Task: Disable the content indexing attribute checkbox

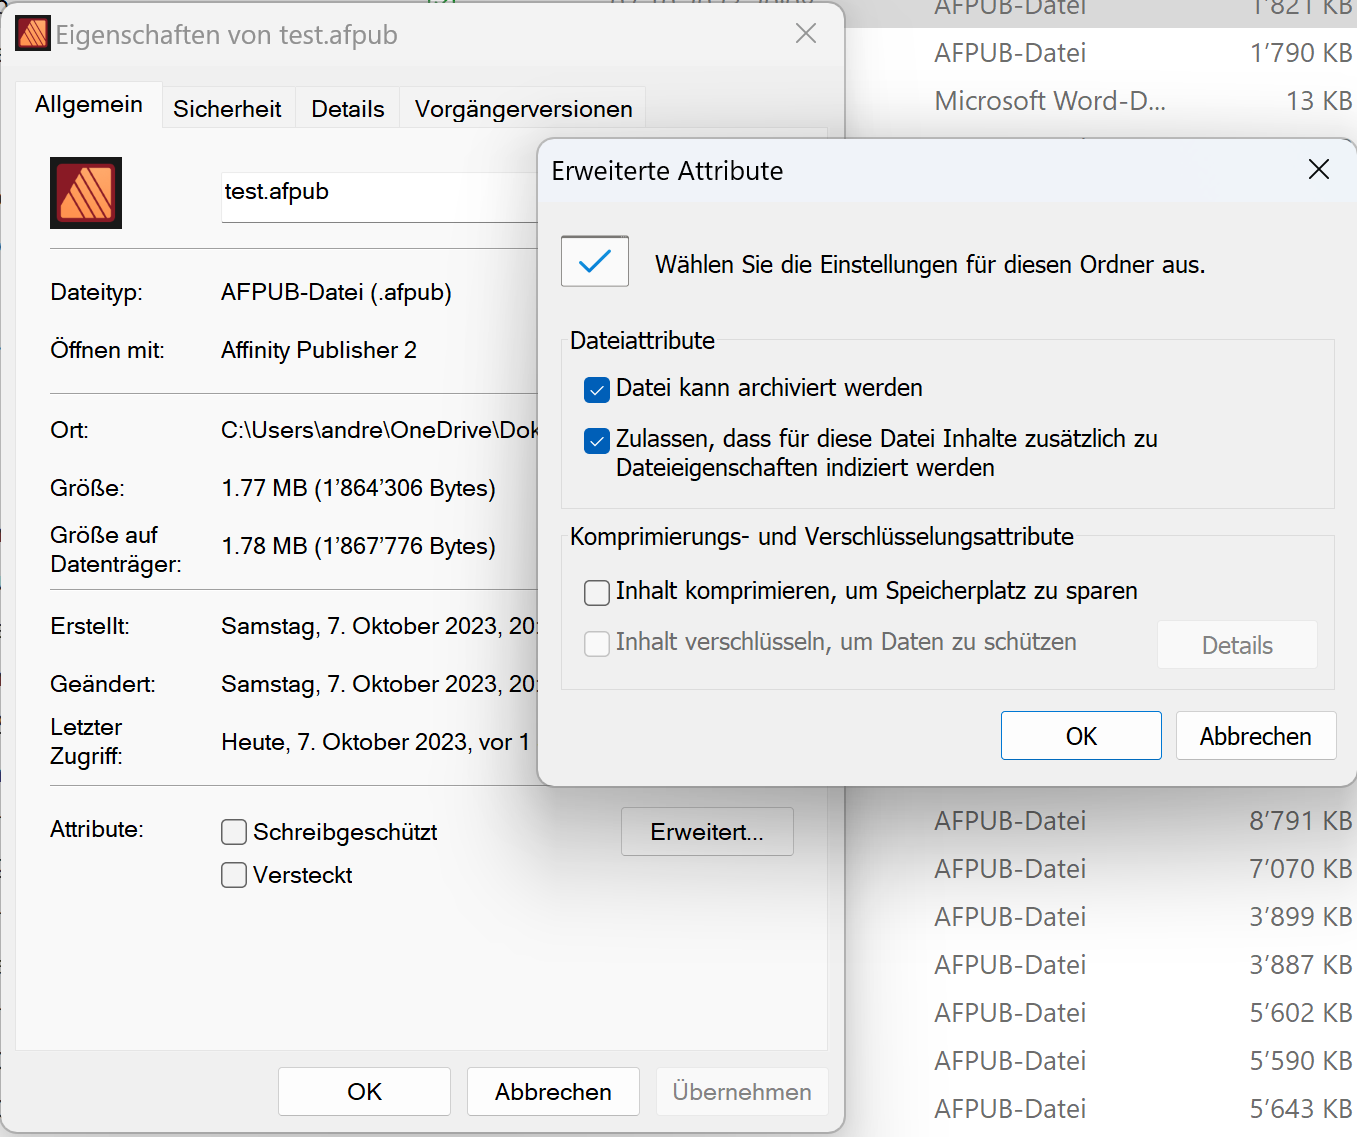Action: pos(596,440)
